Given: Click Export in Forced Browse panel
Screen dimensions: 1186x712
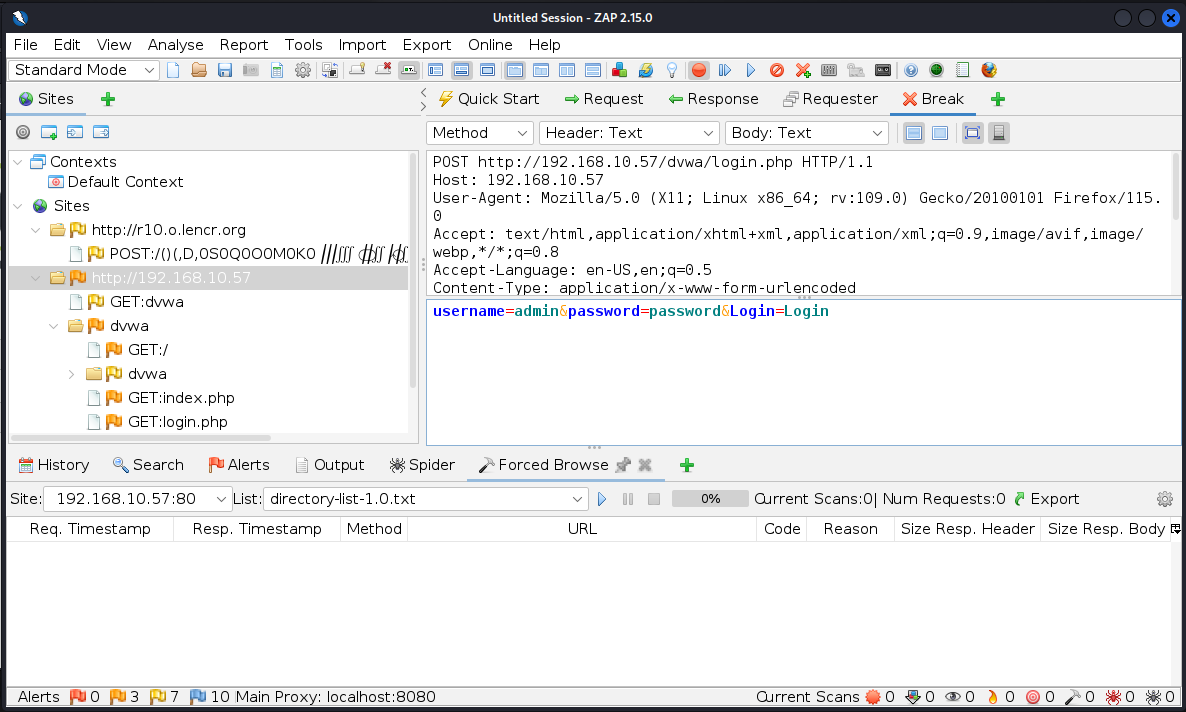Looking at the screenshot, I should point(1046,499).
